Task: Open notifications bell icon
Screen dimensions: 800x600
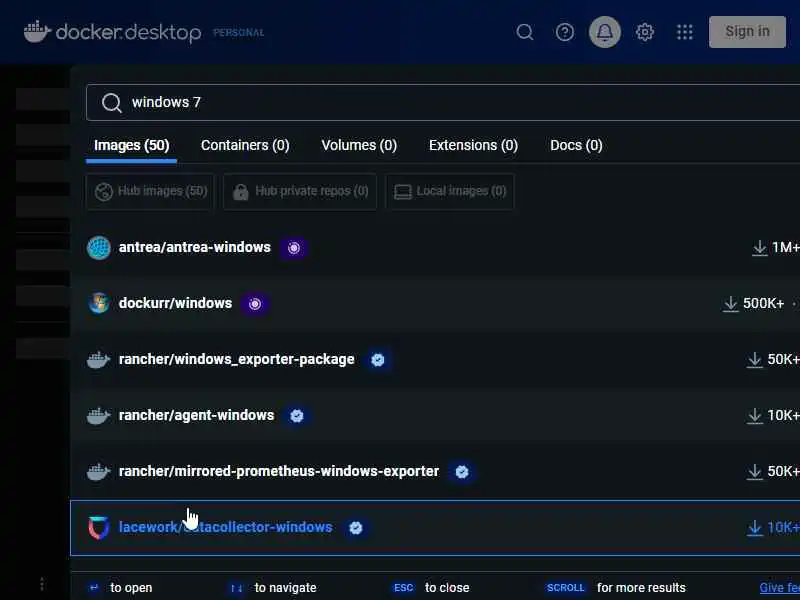Action: click(605, 32)
